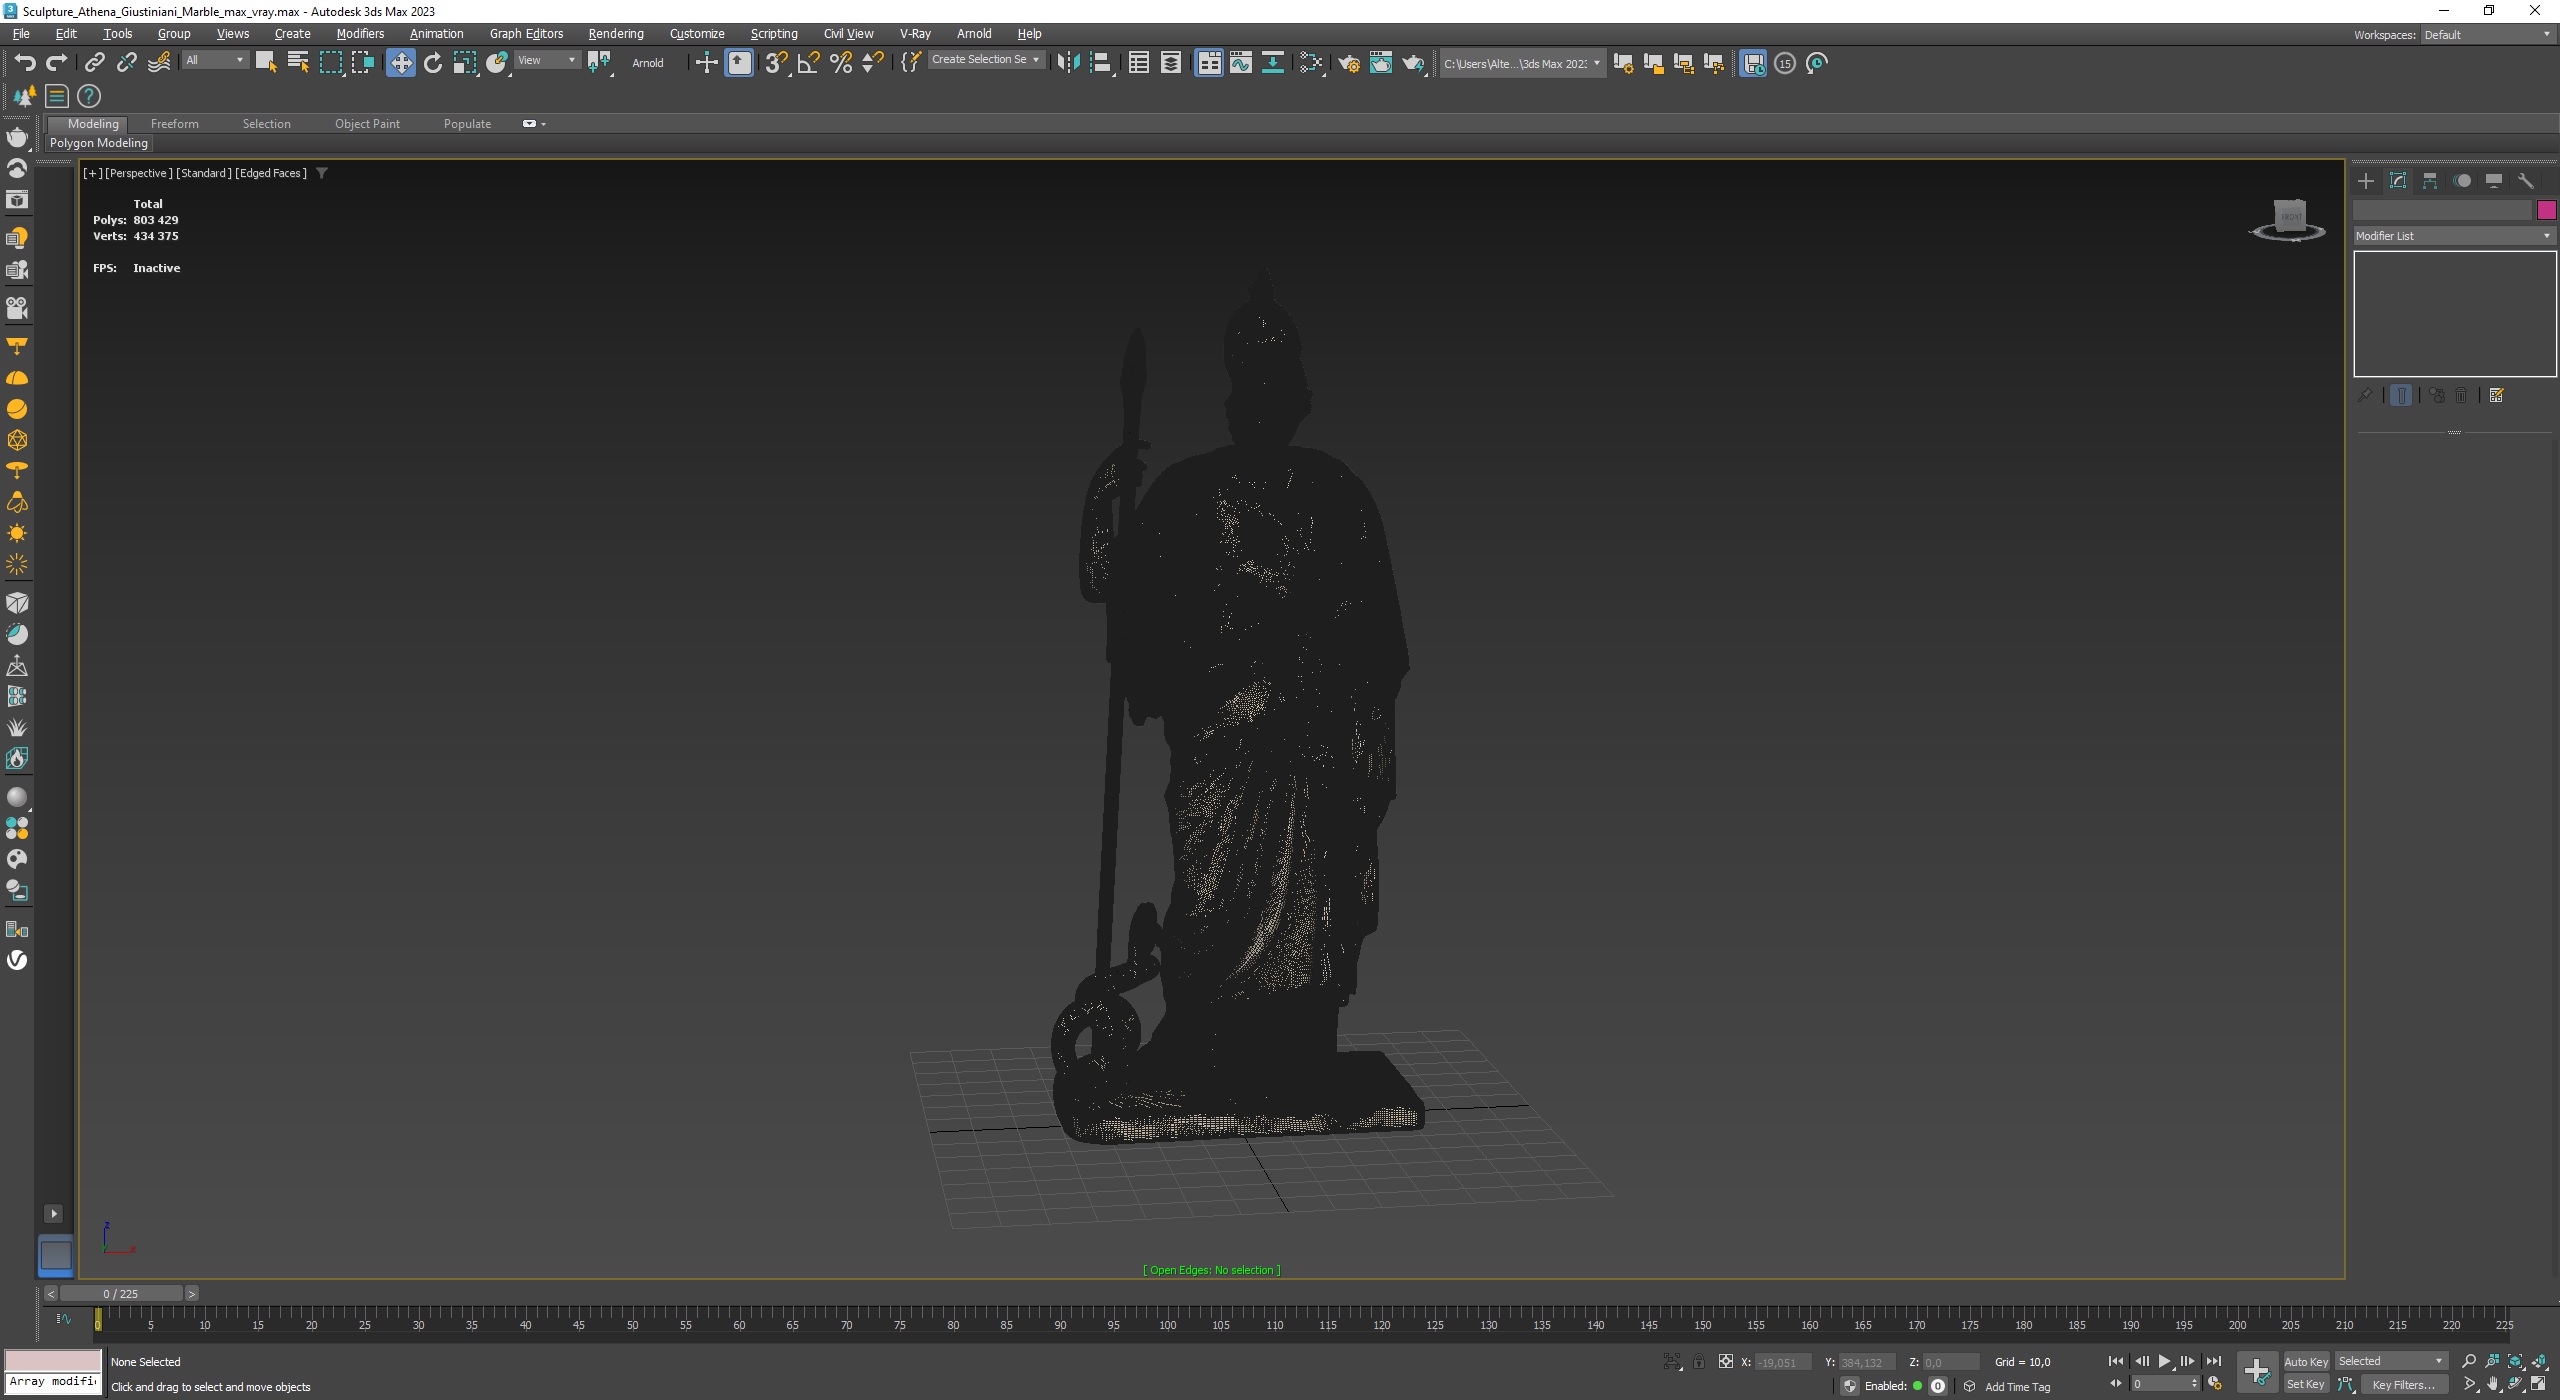2560x1400 pixels.
Task: Toggle Auto Key animation mode
Action: pyautogui.click(x=2305, y=1361)
